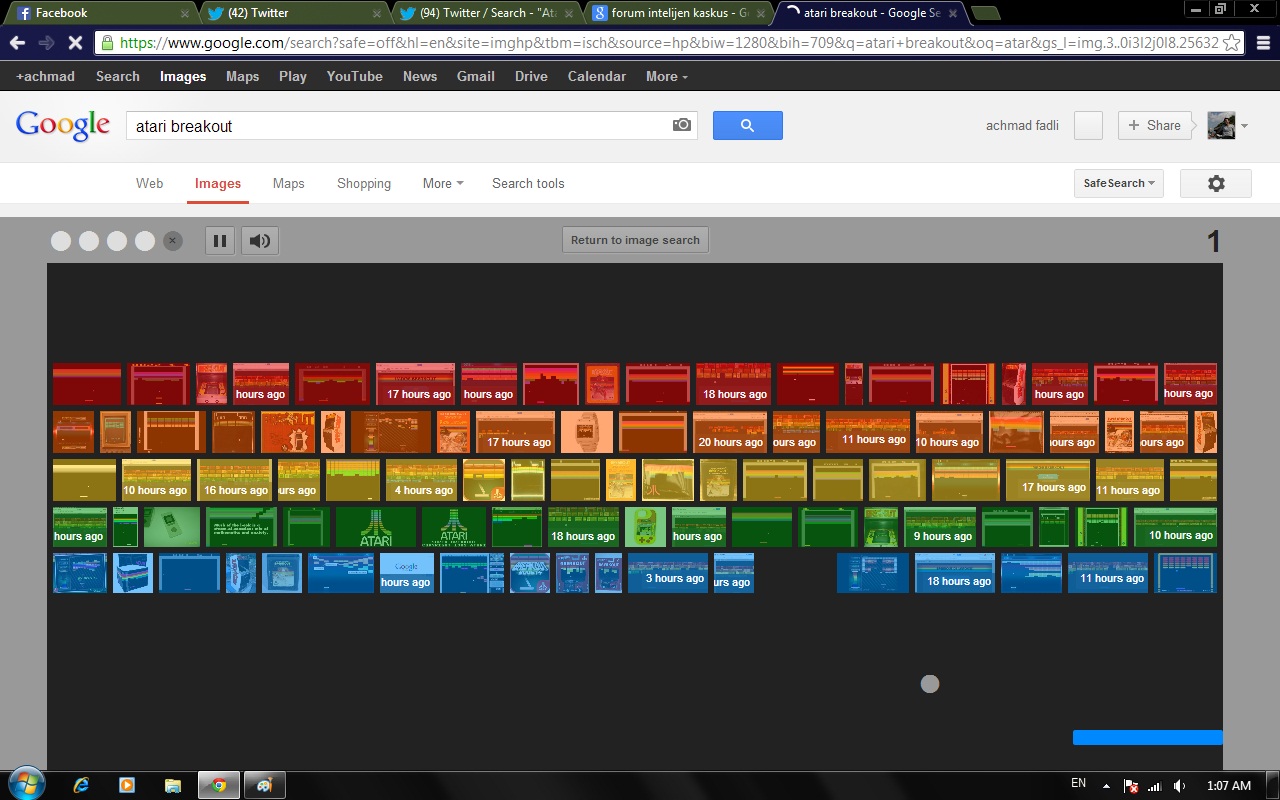Switch to the Facebook tab
This screenshot has height=800, width=1280.
pyautogui.click(x=100, y=13)
